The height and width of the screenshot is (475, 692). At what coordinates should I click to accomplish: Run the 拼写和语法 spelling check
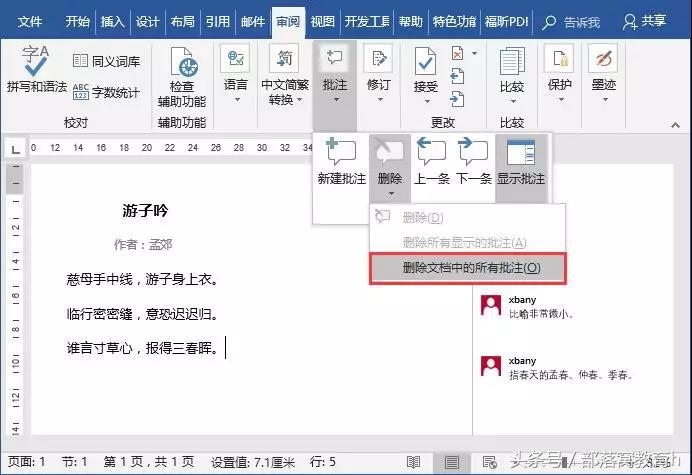point(36,68)
